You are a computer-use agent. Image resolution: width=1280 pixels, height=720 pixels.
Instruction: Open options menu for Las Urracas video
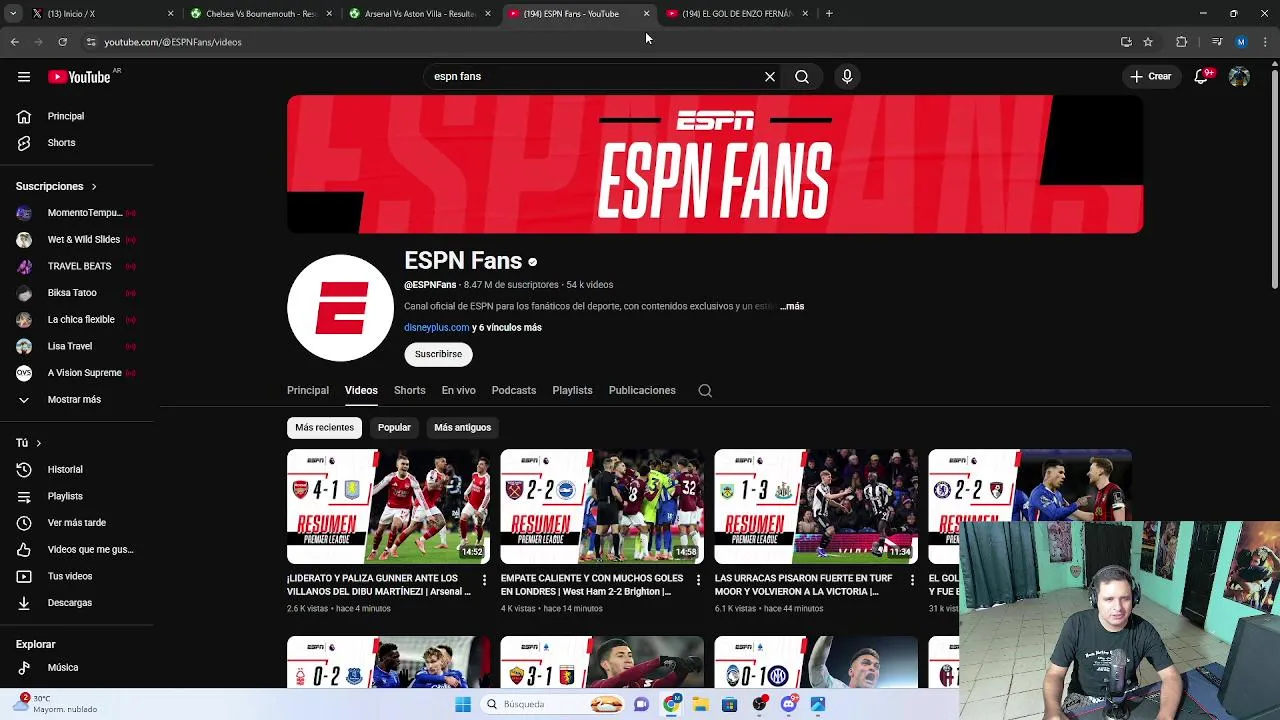(x=912, y=580)
